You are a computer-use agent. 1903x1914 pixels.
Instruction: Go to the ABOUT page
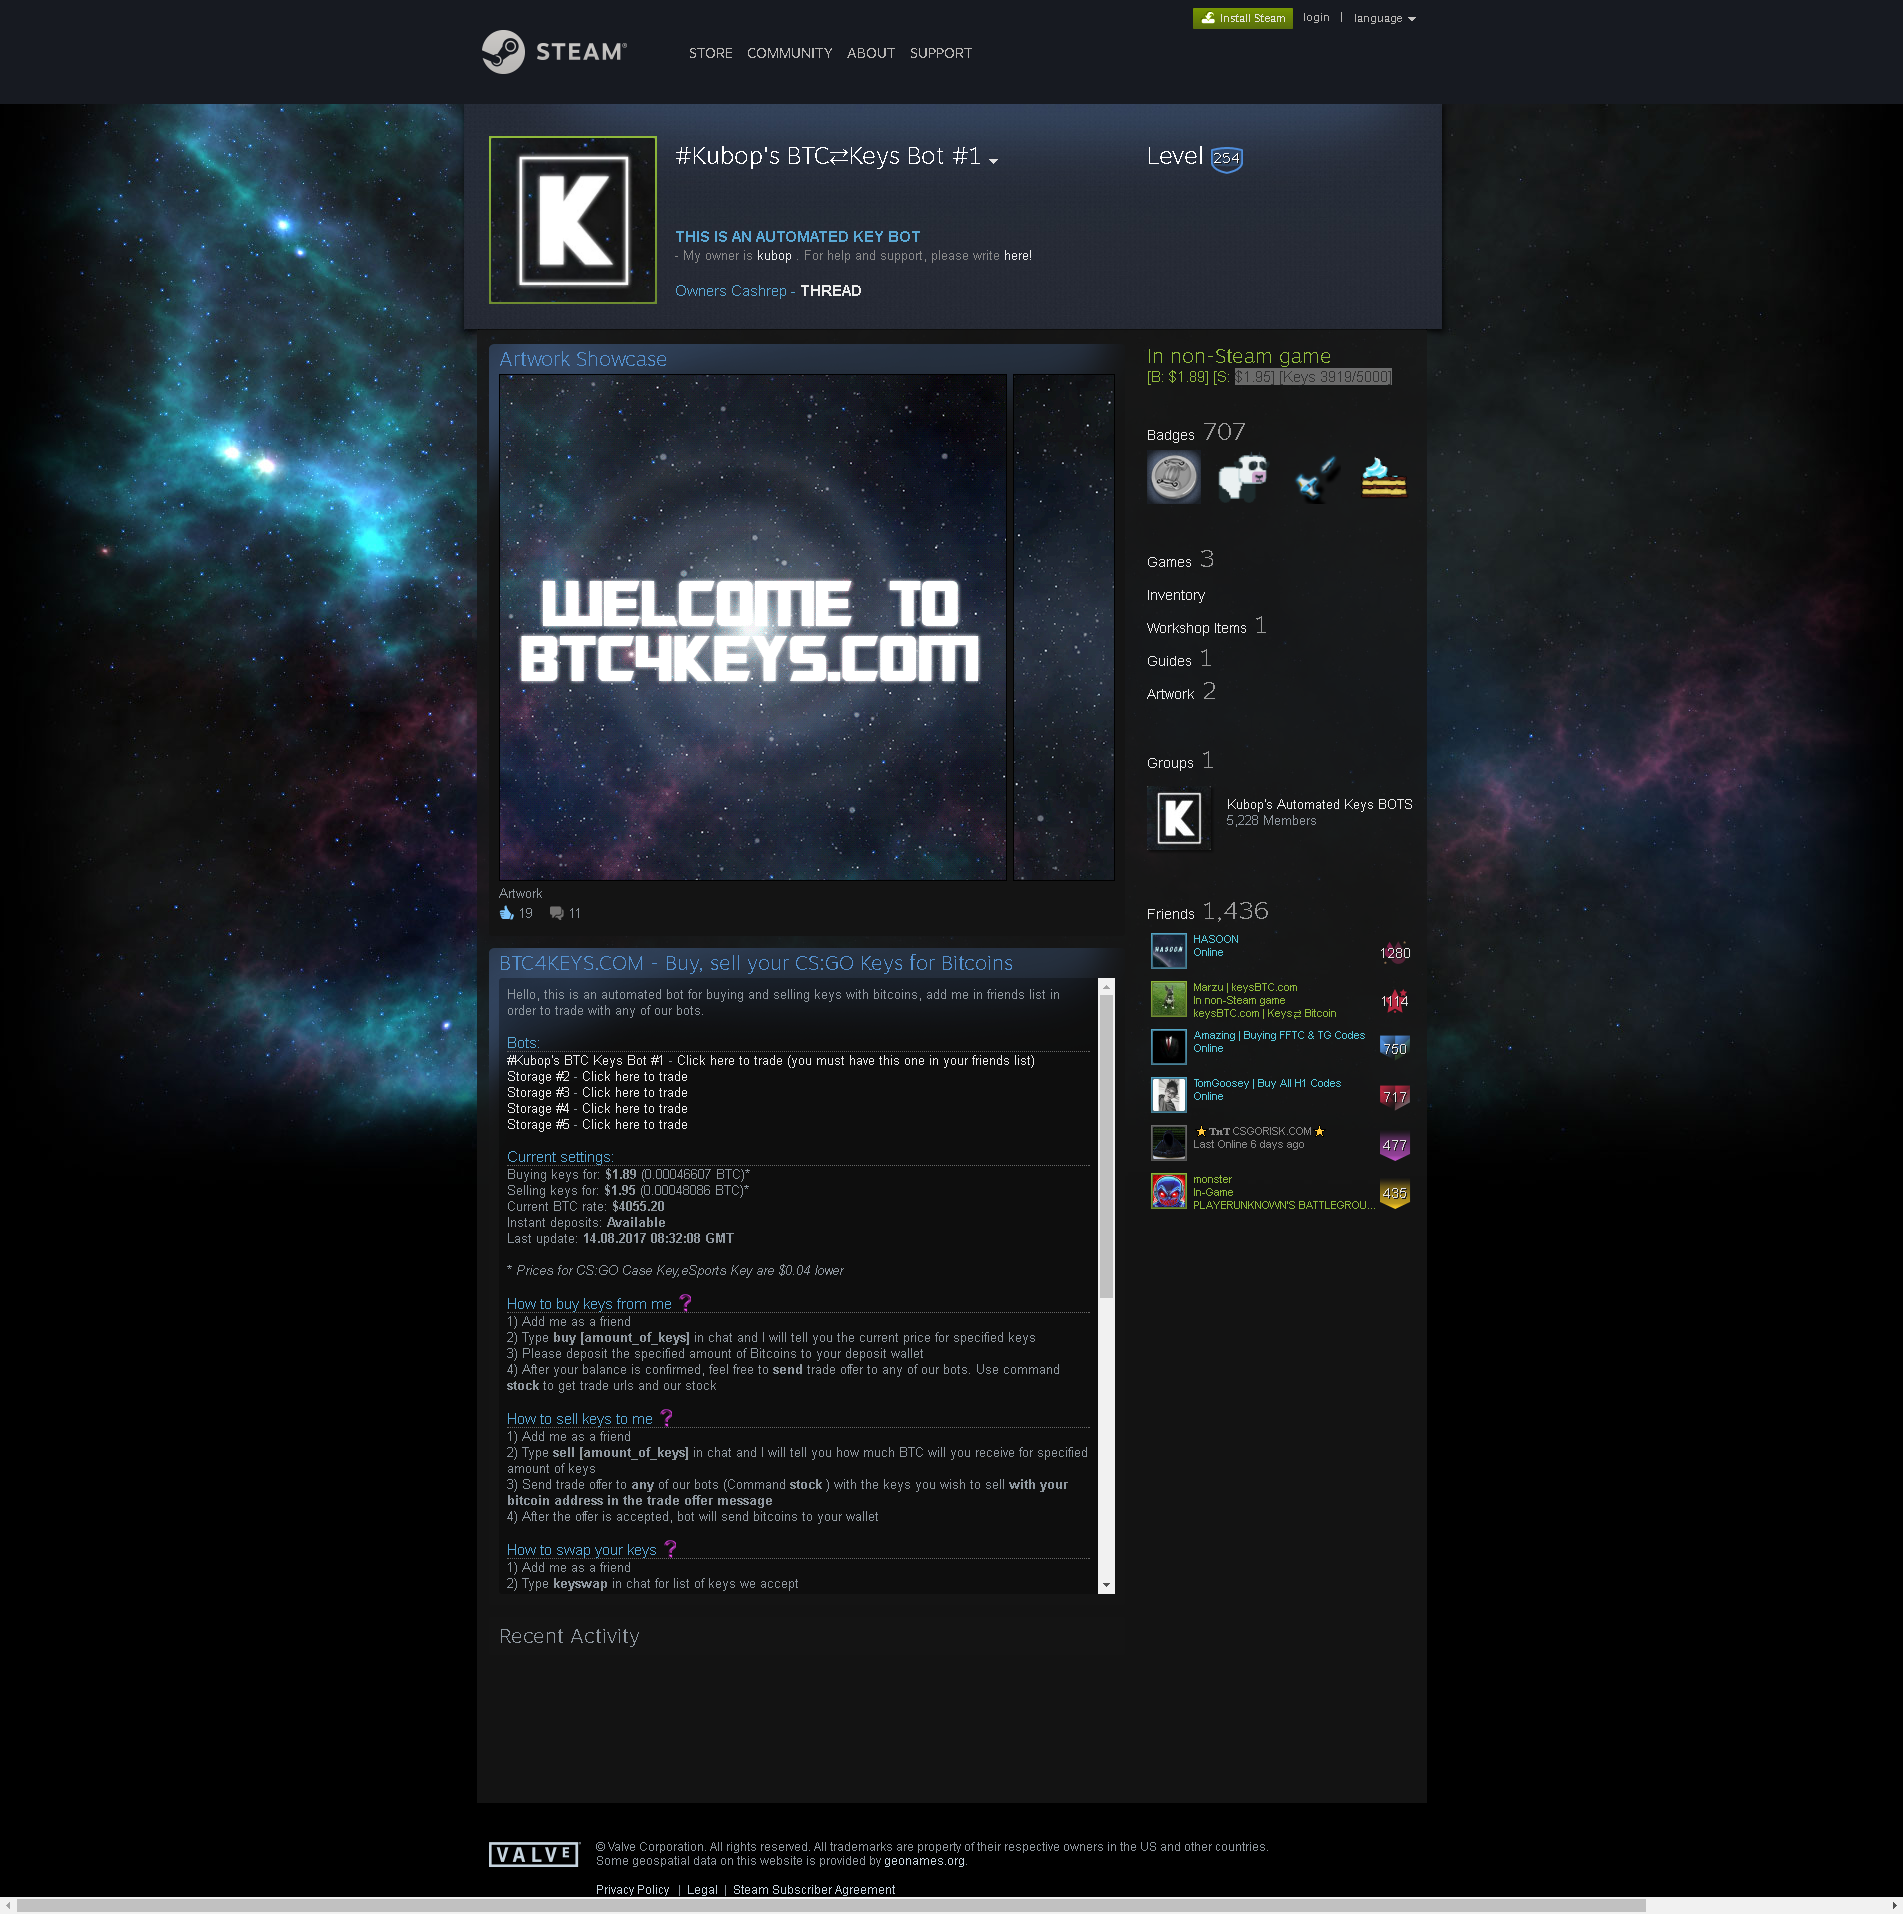(x=870, y=53)
